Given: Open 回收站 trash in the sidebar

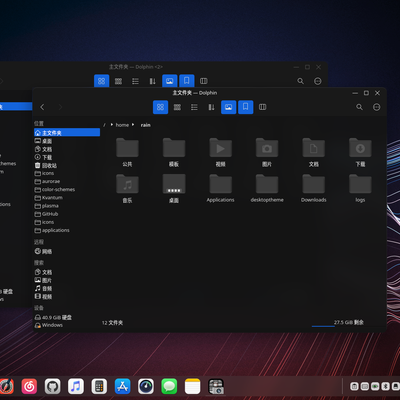Looking at the screenshot, I should (x=67, y=165).
